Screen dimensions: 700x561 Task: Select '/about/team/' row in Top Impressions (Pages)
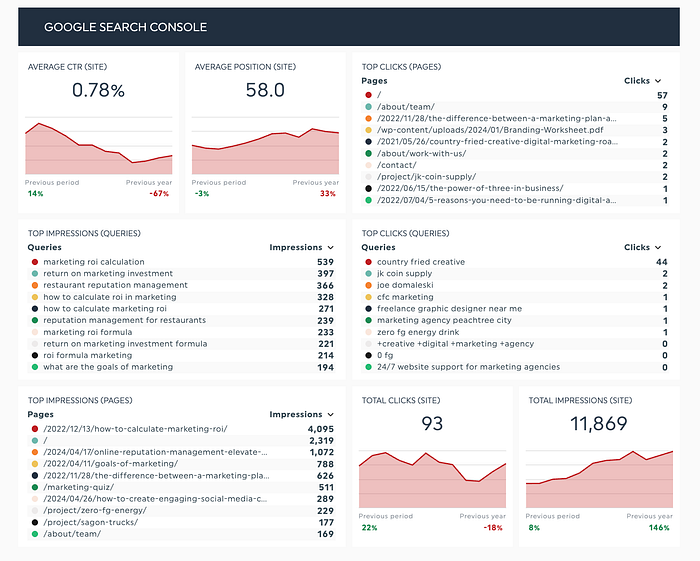click(x=182, y=534)
